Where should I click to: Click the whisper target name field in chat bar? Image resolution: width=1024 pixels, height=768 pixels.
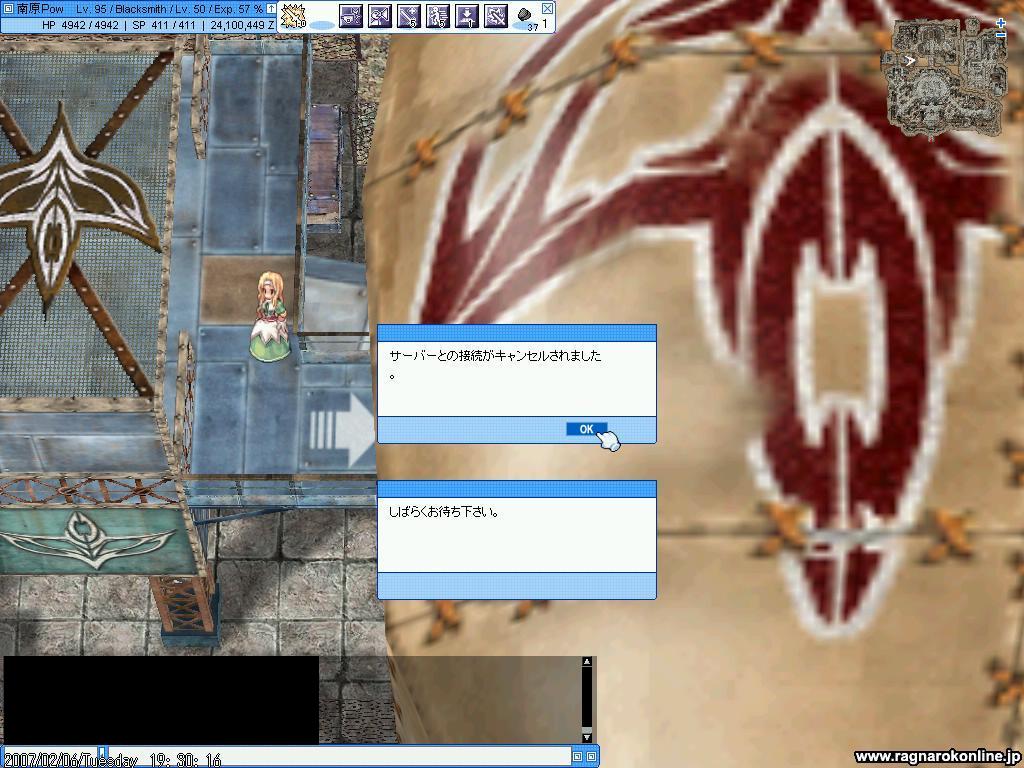(x=51, y=756)
